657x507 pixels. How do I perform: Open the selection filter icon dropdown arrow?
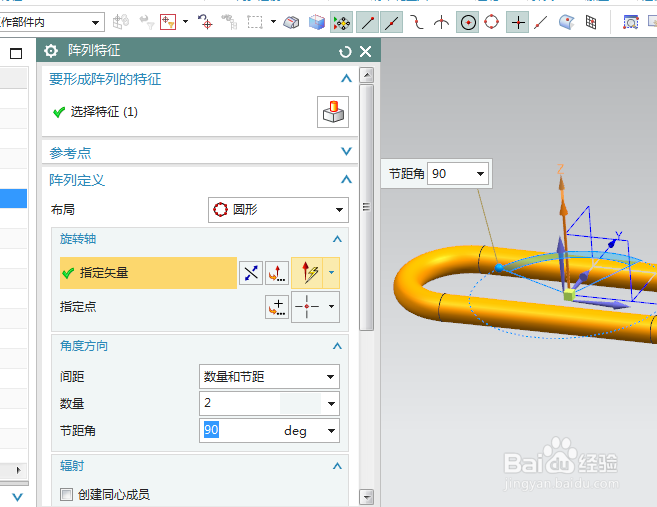[185, 21]
